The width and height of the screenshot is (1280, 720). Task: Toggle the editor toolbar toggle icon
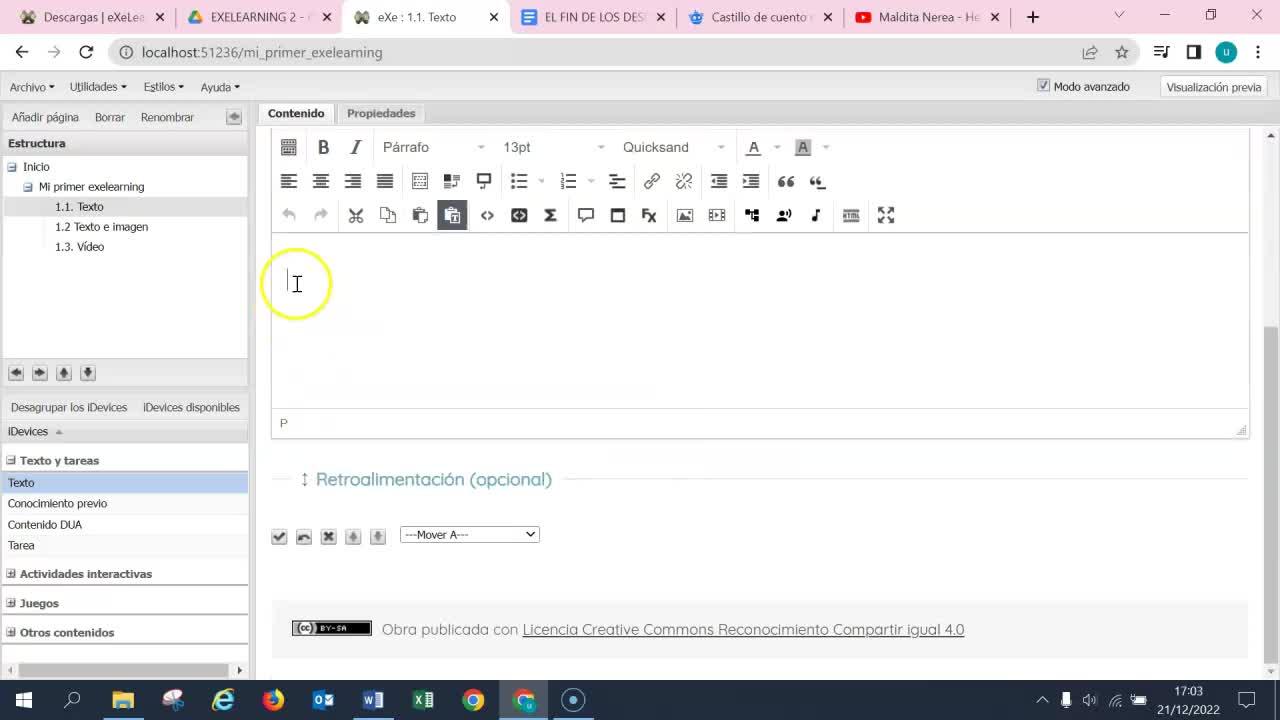click(289, 147)
